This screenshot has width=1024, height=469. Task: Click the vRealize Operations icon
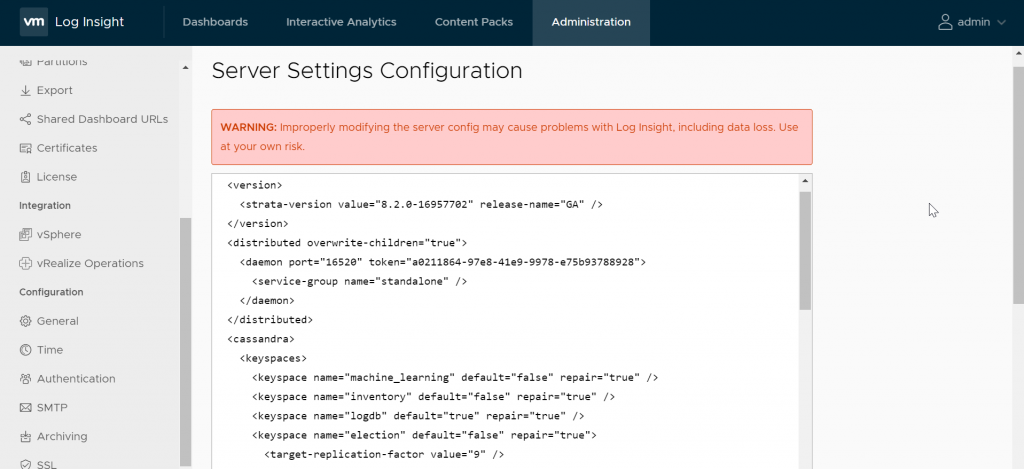click(x=25, y=263)
